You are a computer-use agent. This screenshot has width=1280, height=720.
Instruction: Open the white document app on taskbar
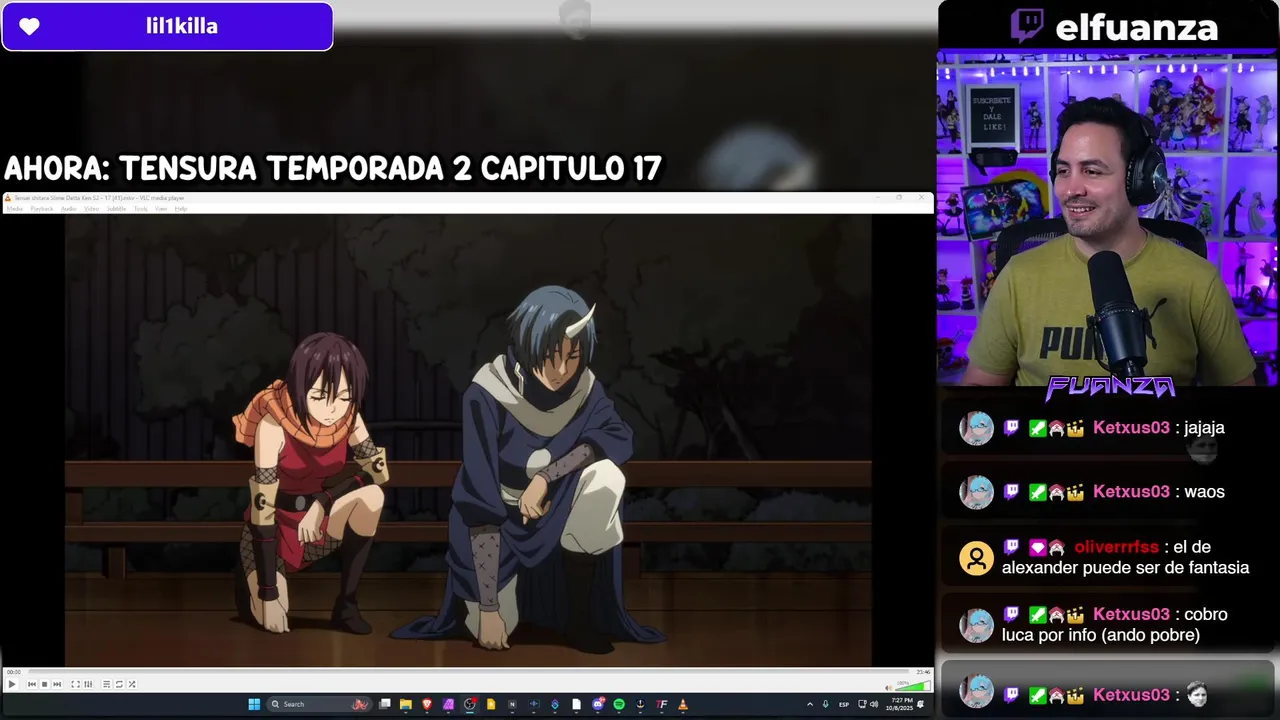click(x=576, y=704)
